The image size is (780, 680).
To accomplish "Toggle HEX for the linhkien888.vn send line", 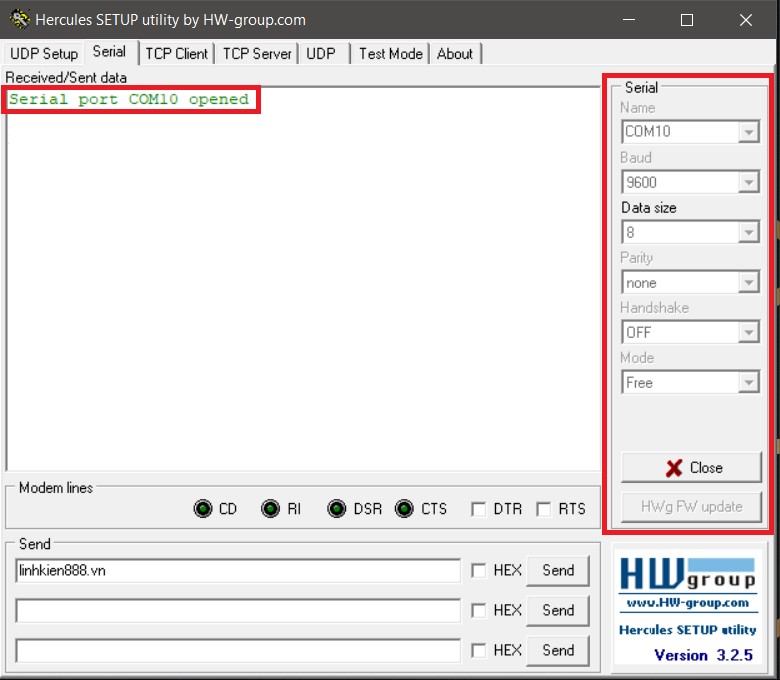I will coord(479,570).
